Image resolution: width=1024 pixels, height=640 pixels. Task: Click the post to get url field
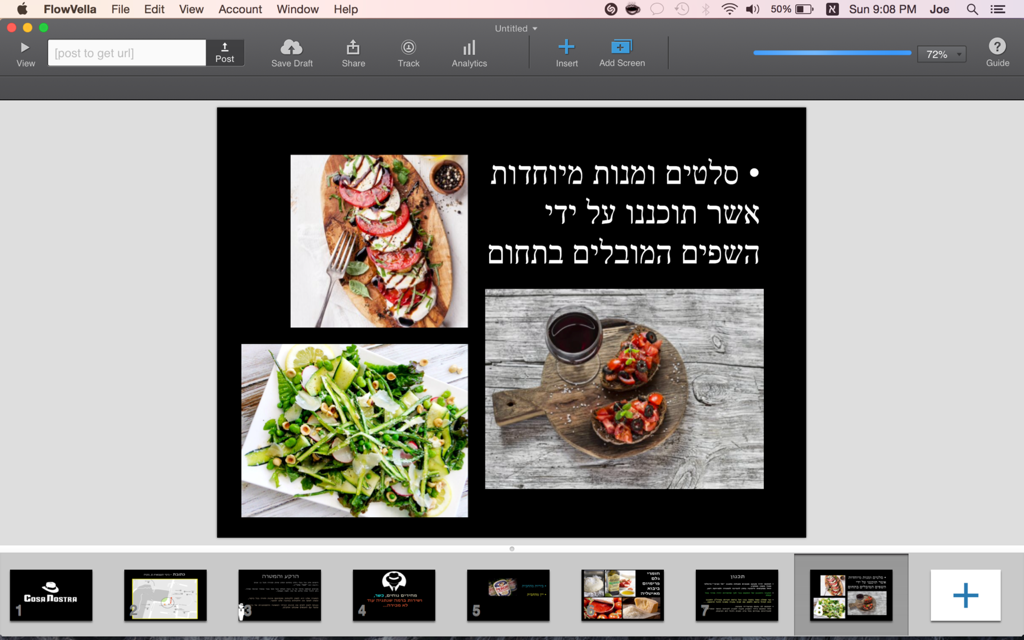click(127, 53)
